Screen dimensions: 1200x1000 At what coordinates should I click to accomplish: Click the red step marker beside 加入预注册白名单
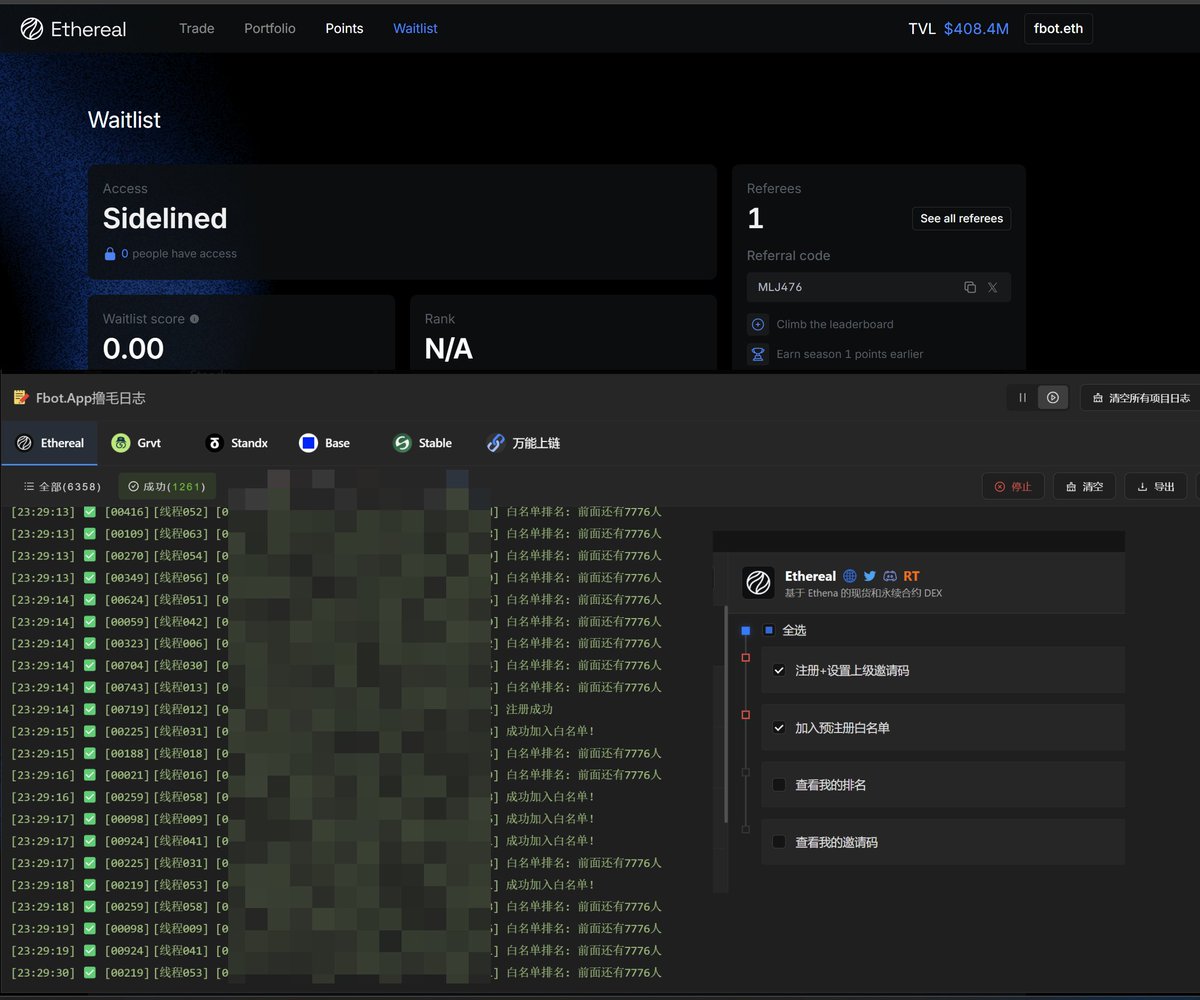click(745, 715)
